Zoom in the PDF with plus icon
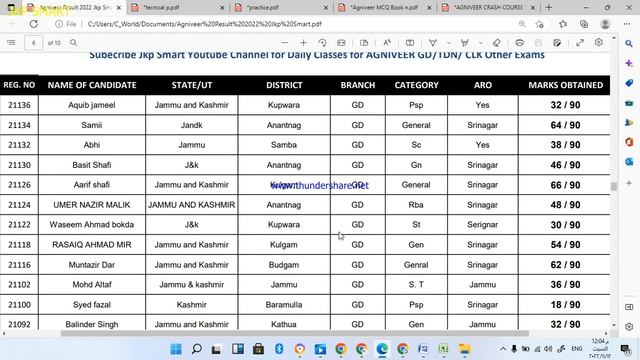 pos(303,42)
